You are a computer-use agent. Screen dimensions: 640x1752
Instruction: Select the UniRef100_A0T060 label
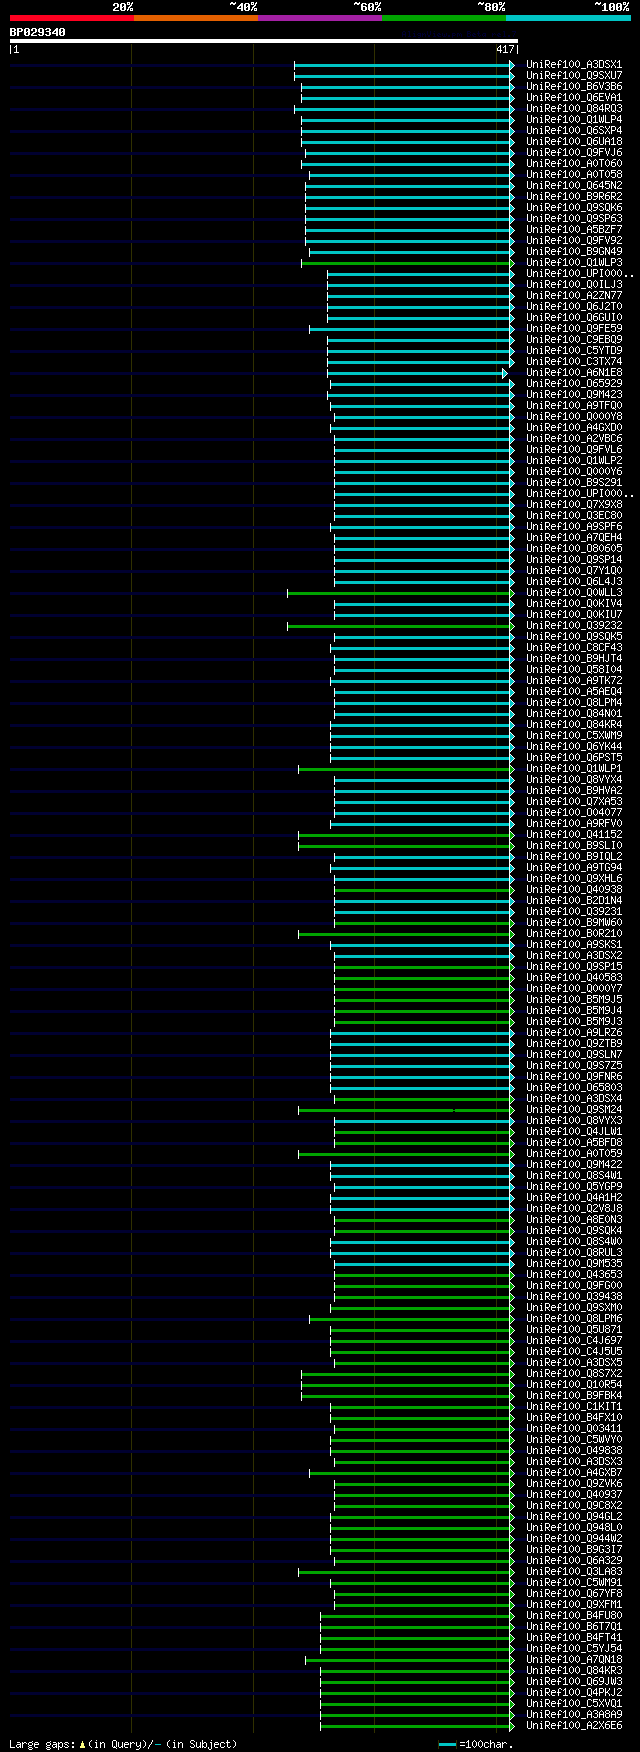tap(574, 164)
